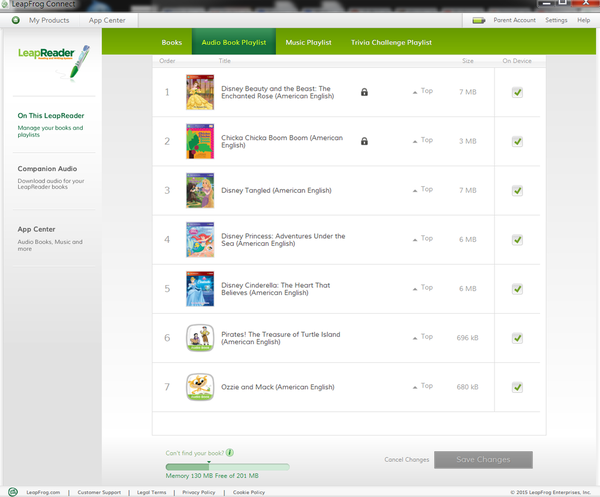The image size is (600, 497).
Task: Click the Disney Tangled (American English) title
Action: click(x=276, y=190)
